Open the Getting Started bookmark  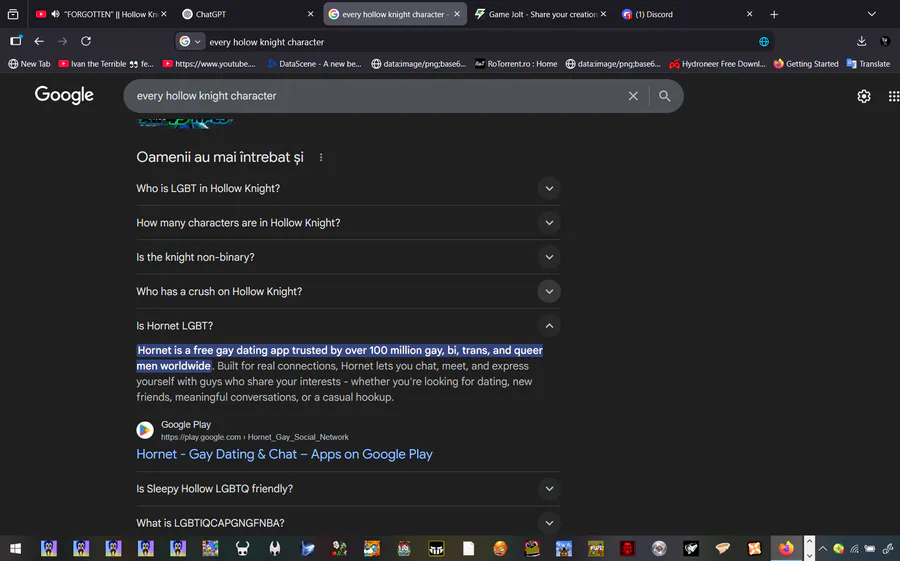[806, 64]
